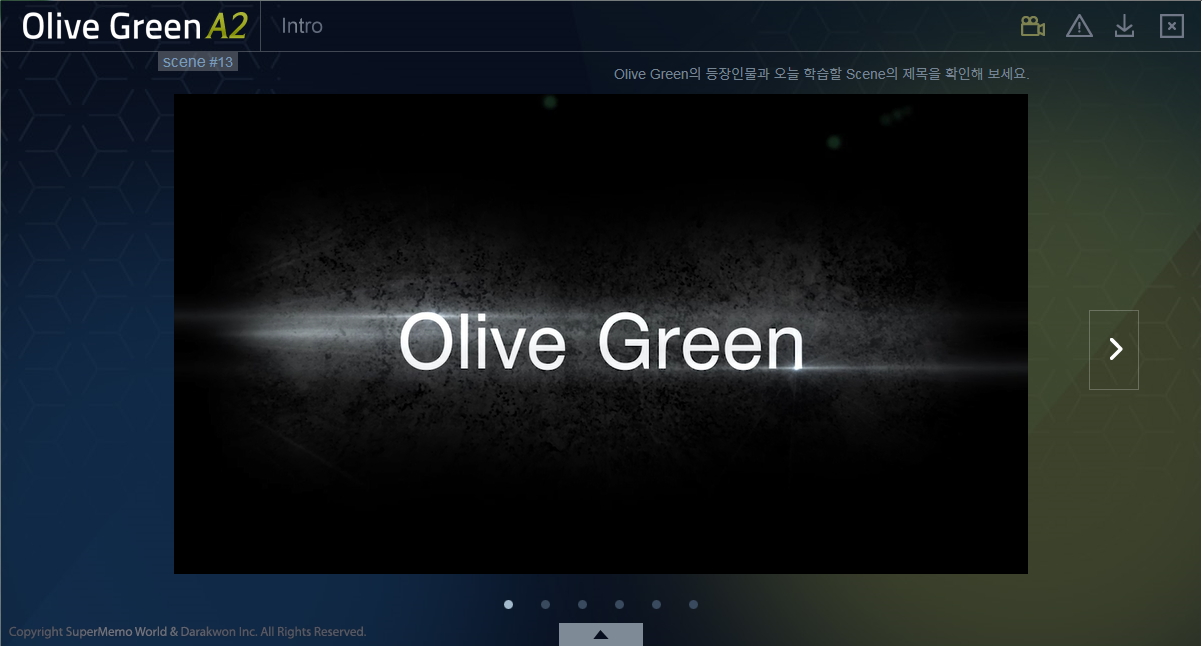The width and height of the screenshot is (1202, 646).
Task: Select the fourth pagination dot
Action: 619,604
